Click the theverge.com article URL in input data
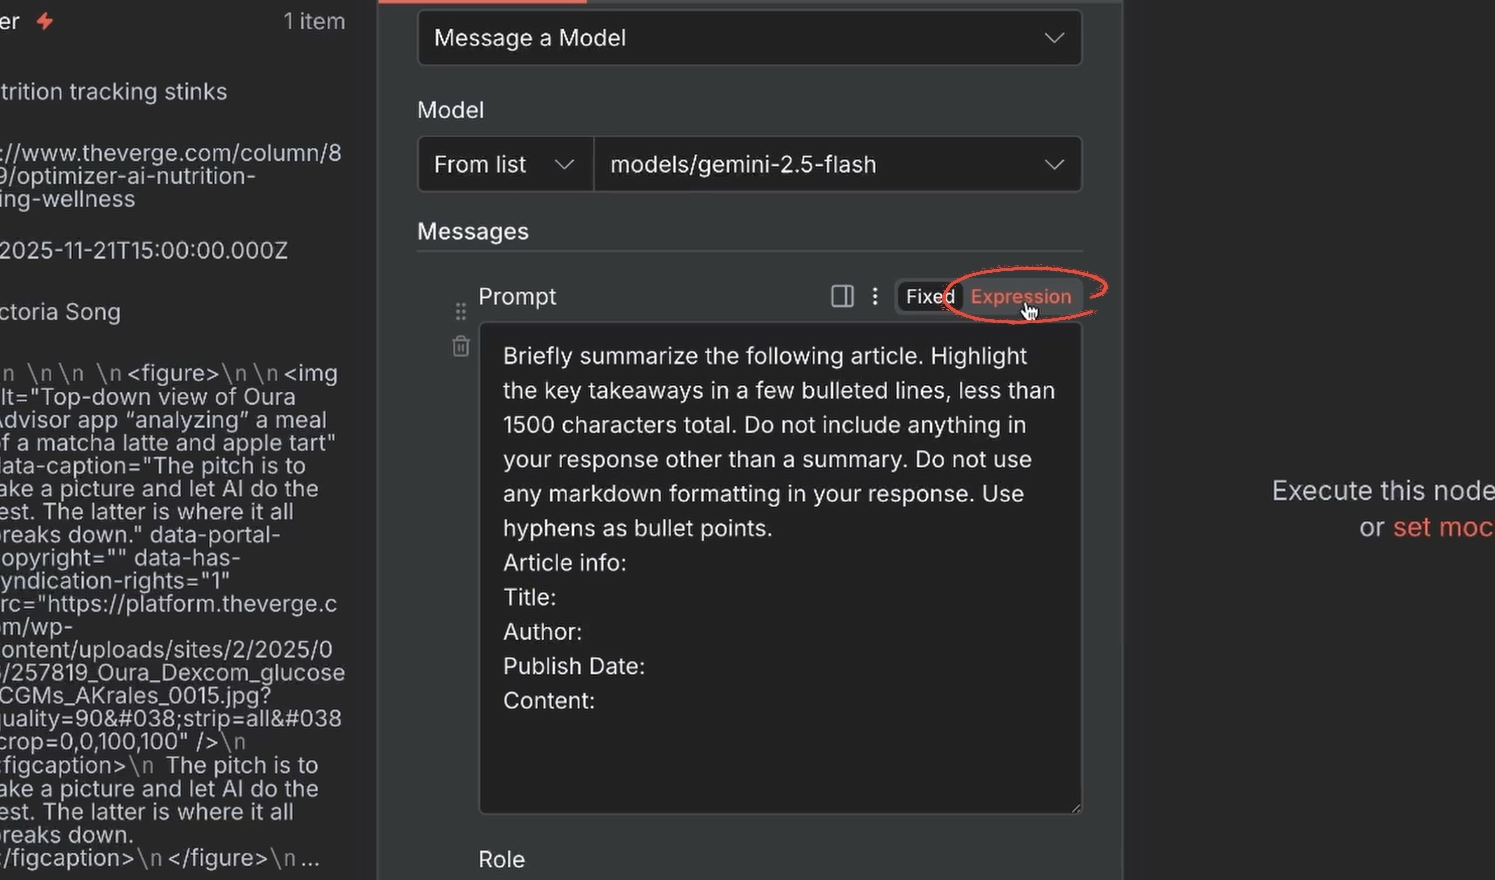Image resolution: width=1495 pixels, height=880 pixels. [170, 175]
